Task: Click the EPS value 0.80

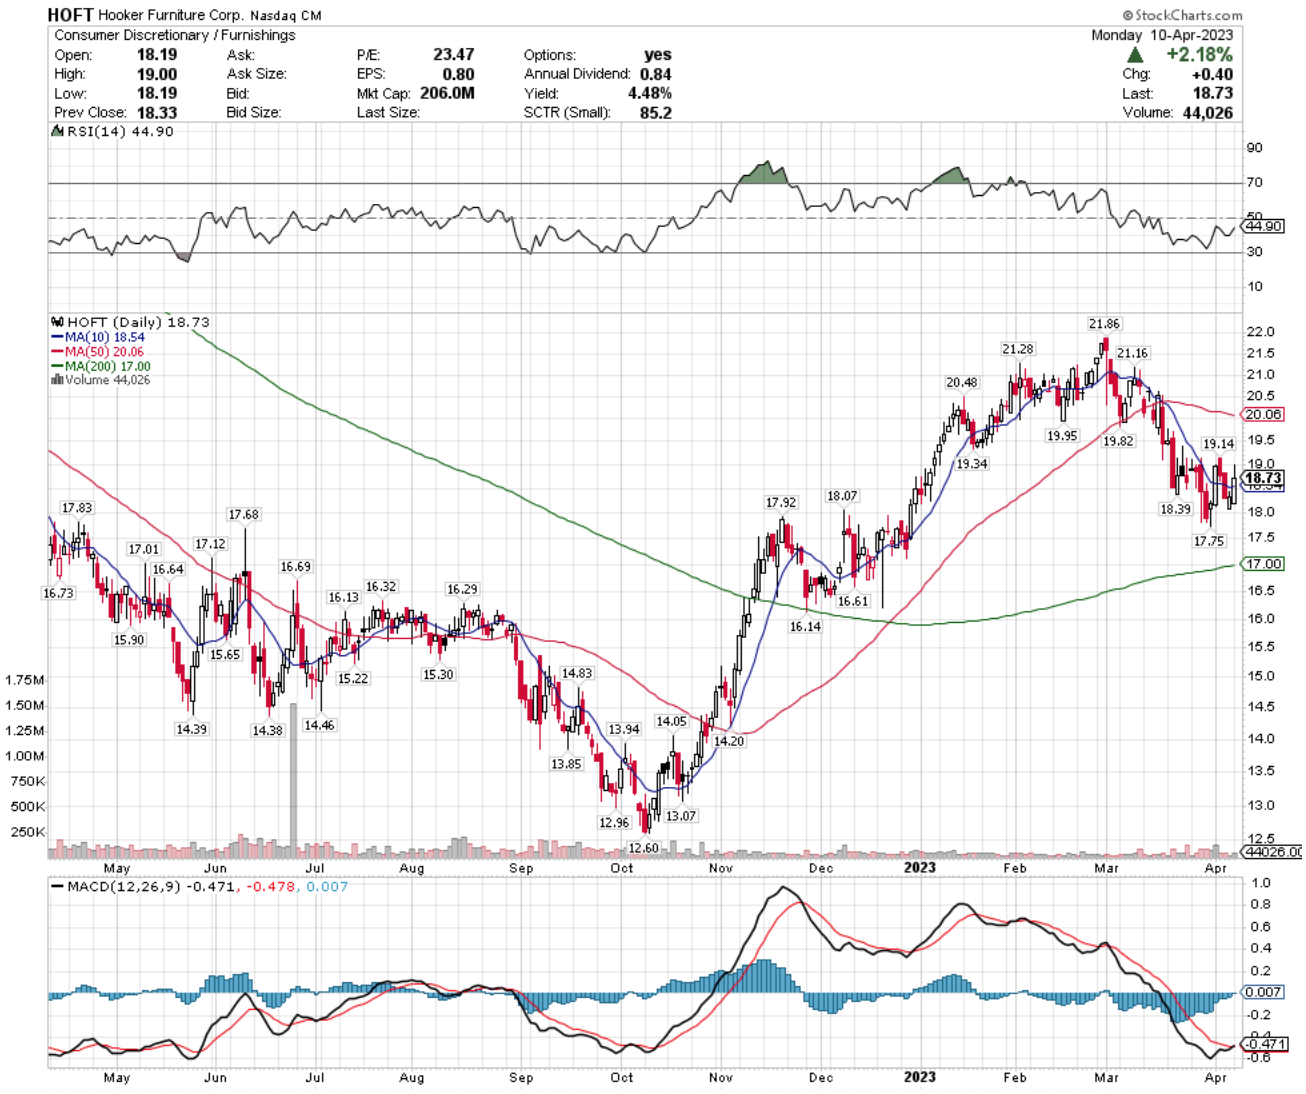Action: pos(459,74)
